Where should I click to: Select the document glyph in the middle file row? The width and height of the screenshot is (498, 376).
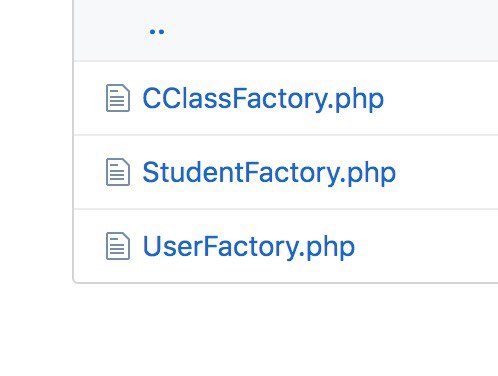(118, 172)
